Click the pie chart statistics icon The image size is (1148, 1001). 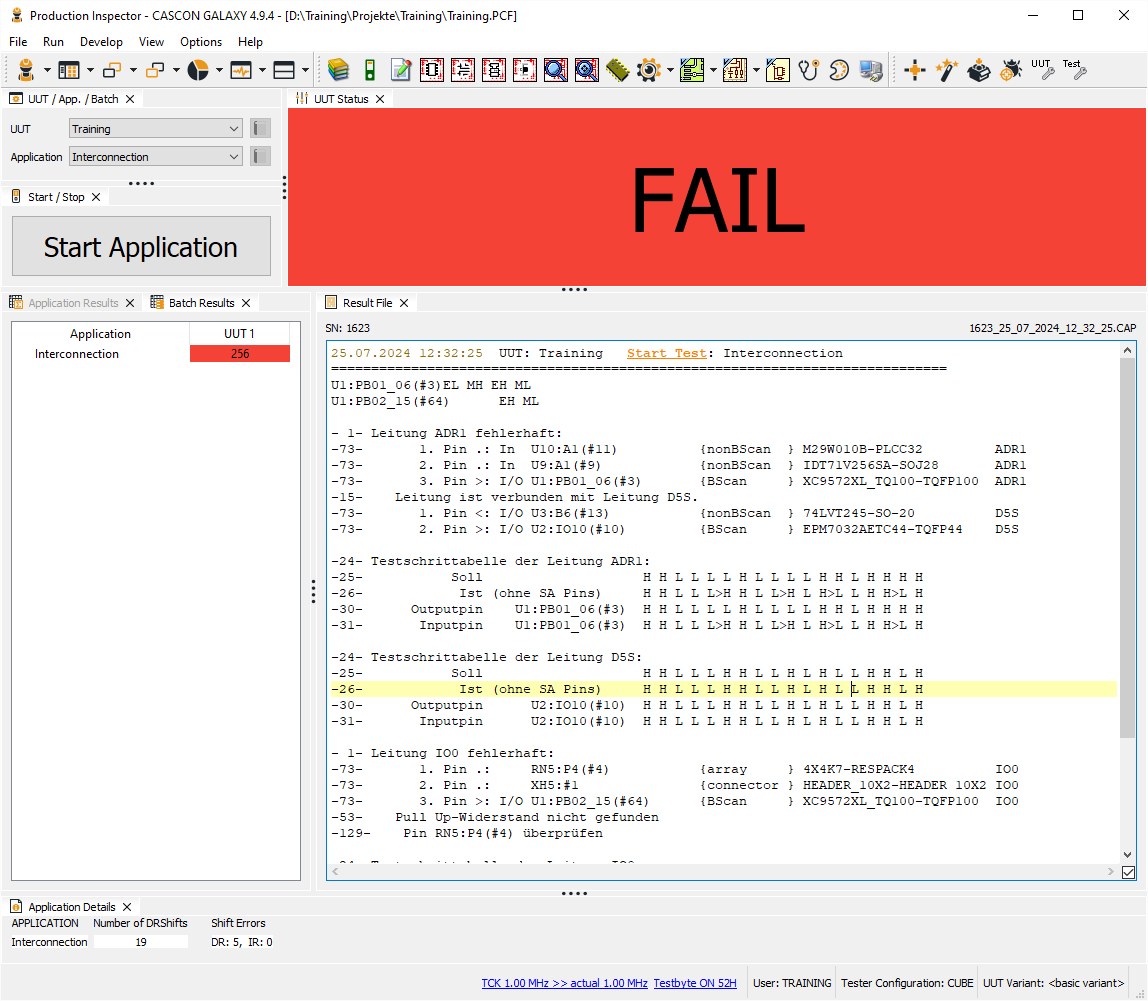[x=198, y=70]
